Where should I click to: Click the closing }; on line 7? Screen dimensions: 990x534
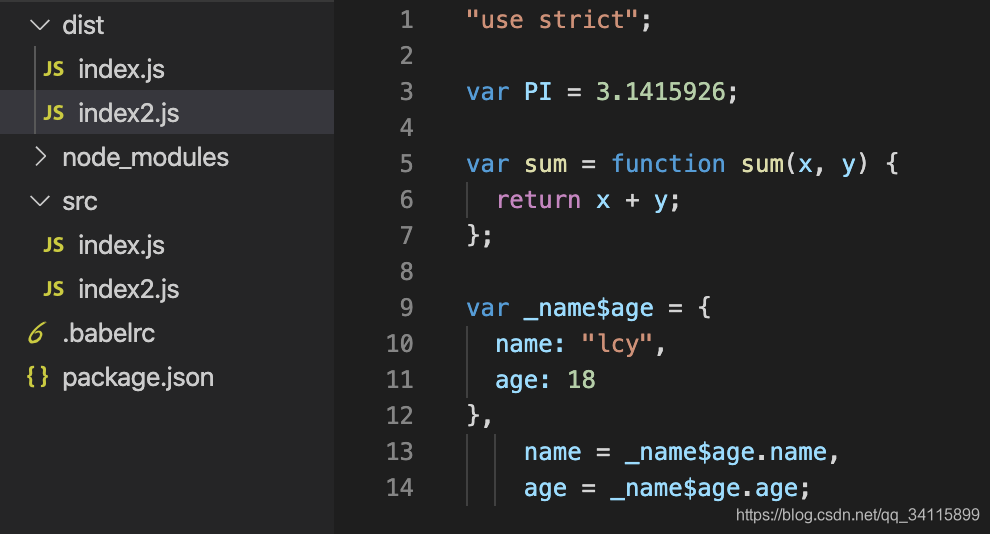479,235
